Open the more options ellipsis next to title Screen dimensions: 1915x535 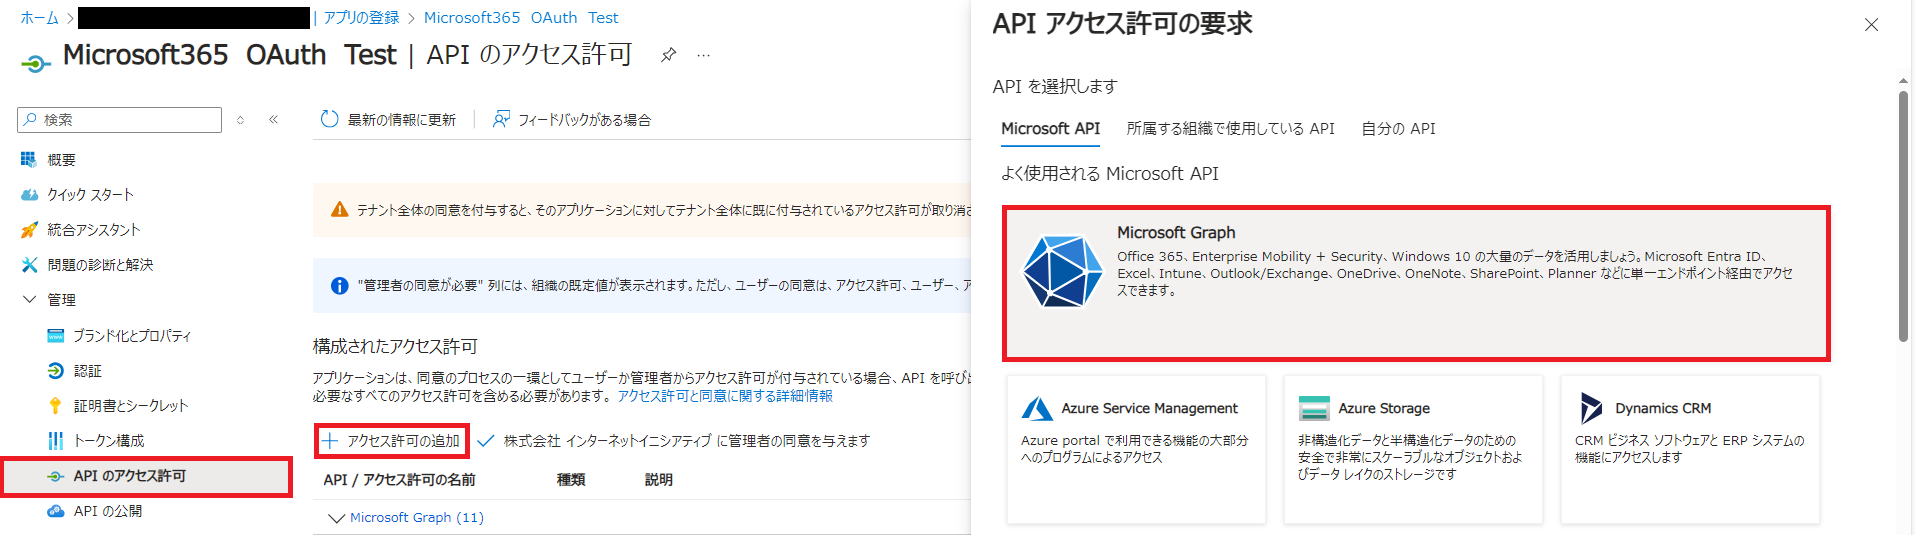(704, 55)
